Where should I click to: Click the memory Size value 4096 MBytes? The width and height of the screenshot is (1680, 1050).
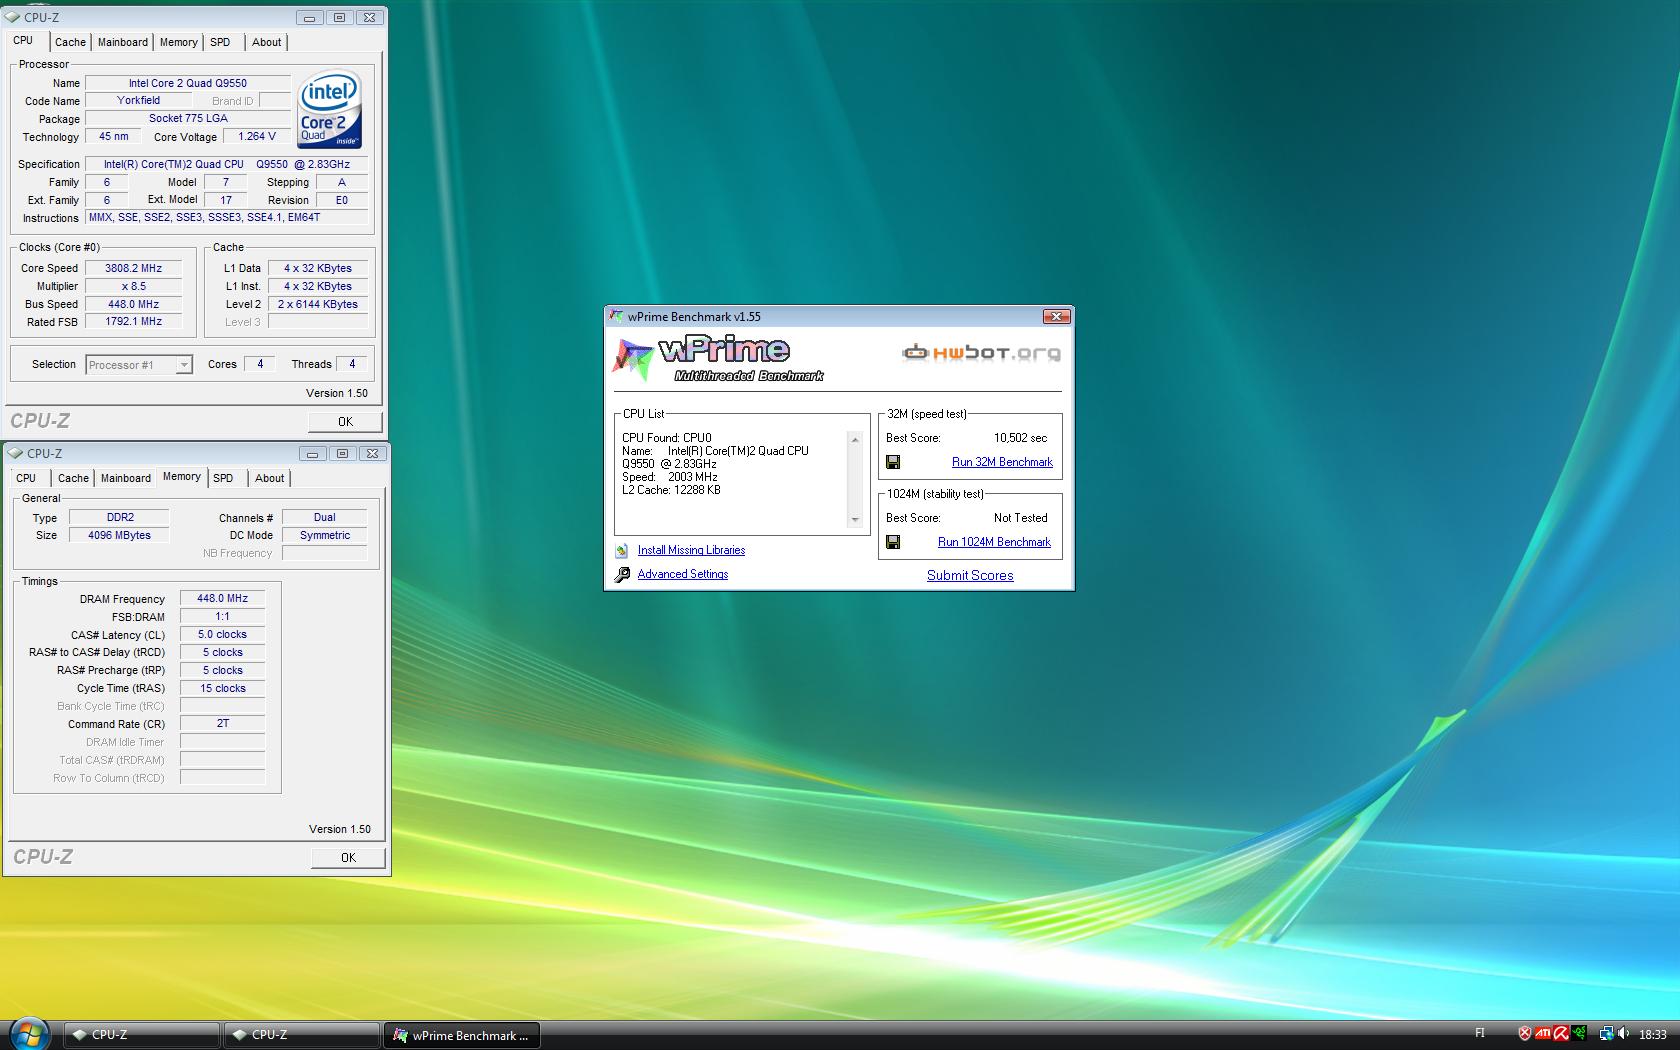[120, 535]
